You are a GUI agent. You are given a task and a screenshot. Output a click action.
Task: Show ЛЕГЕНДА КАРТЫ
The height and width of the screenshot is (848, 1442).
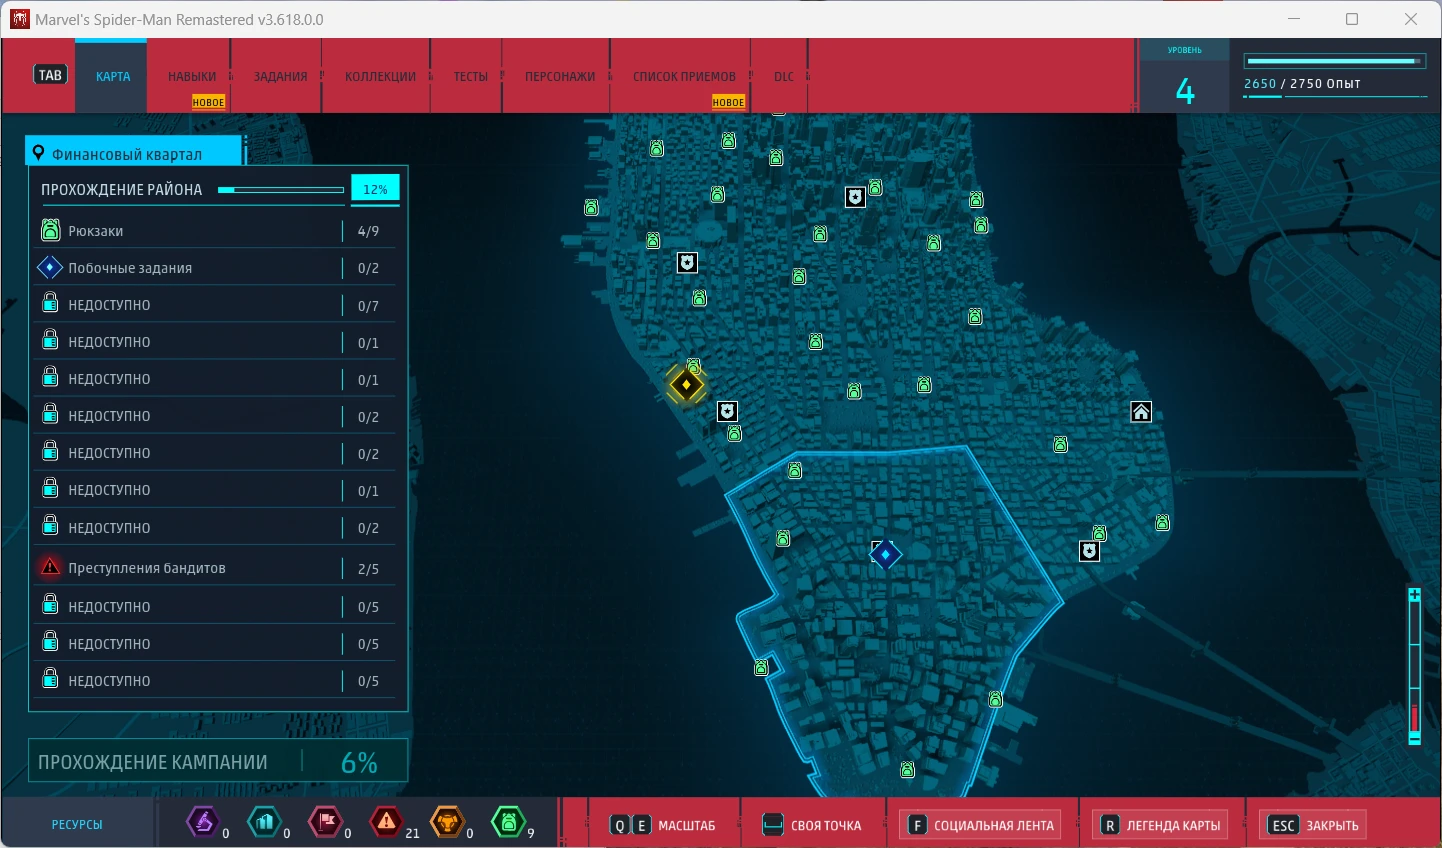[1161, 825]
